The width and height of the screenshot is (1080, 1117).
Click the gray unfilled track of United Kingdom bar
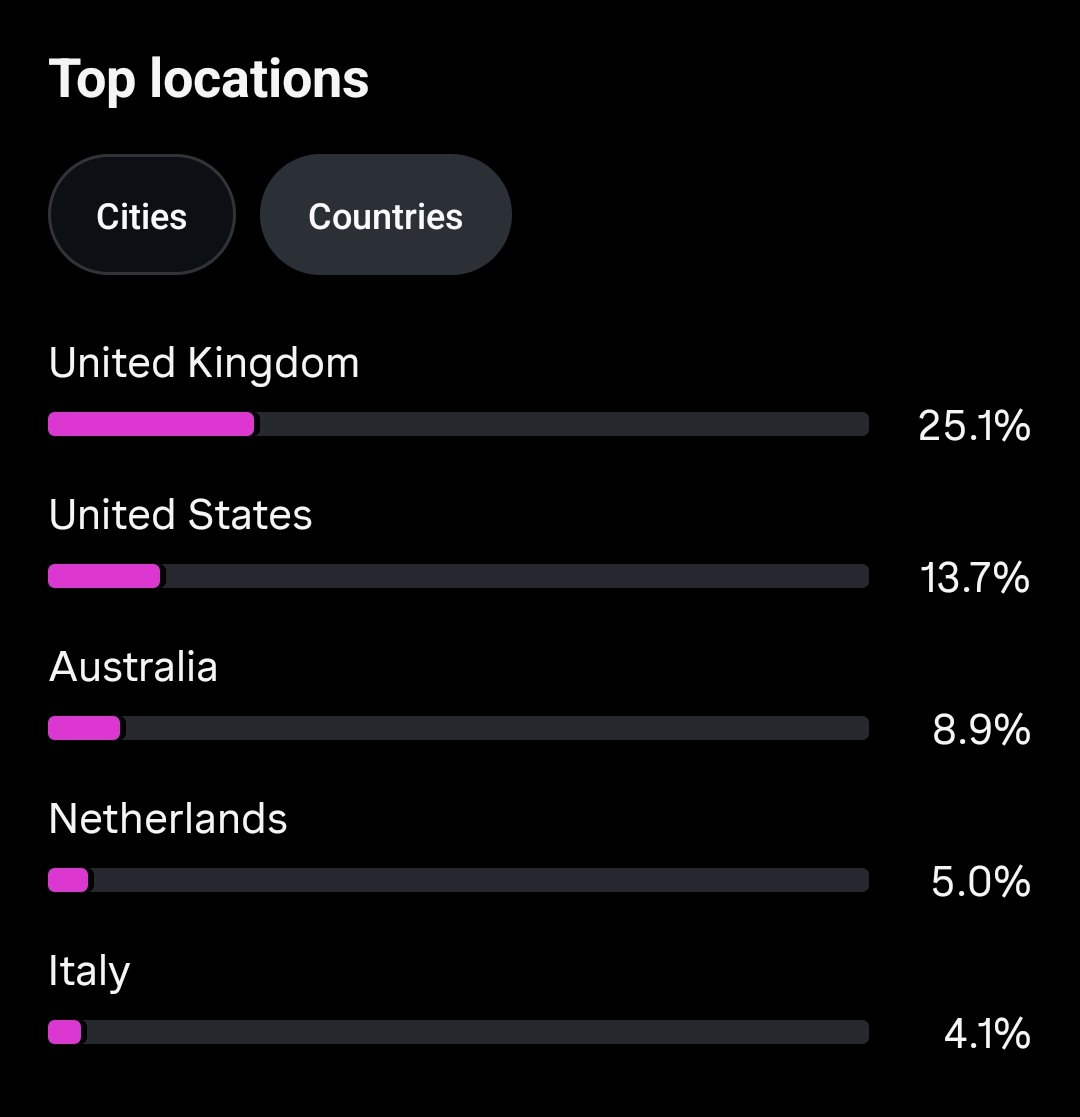560,424
